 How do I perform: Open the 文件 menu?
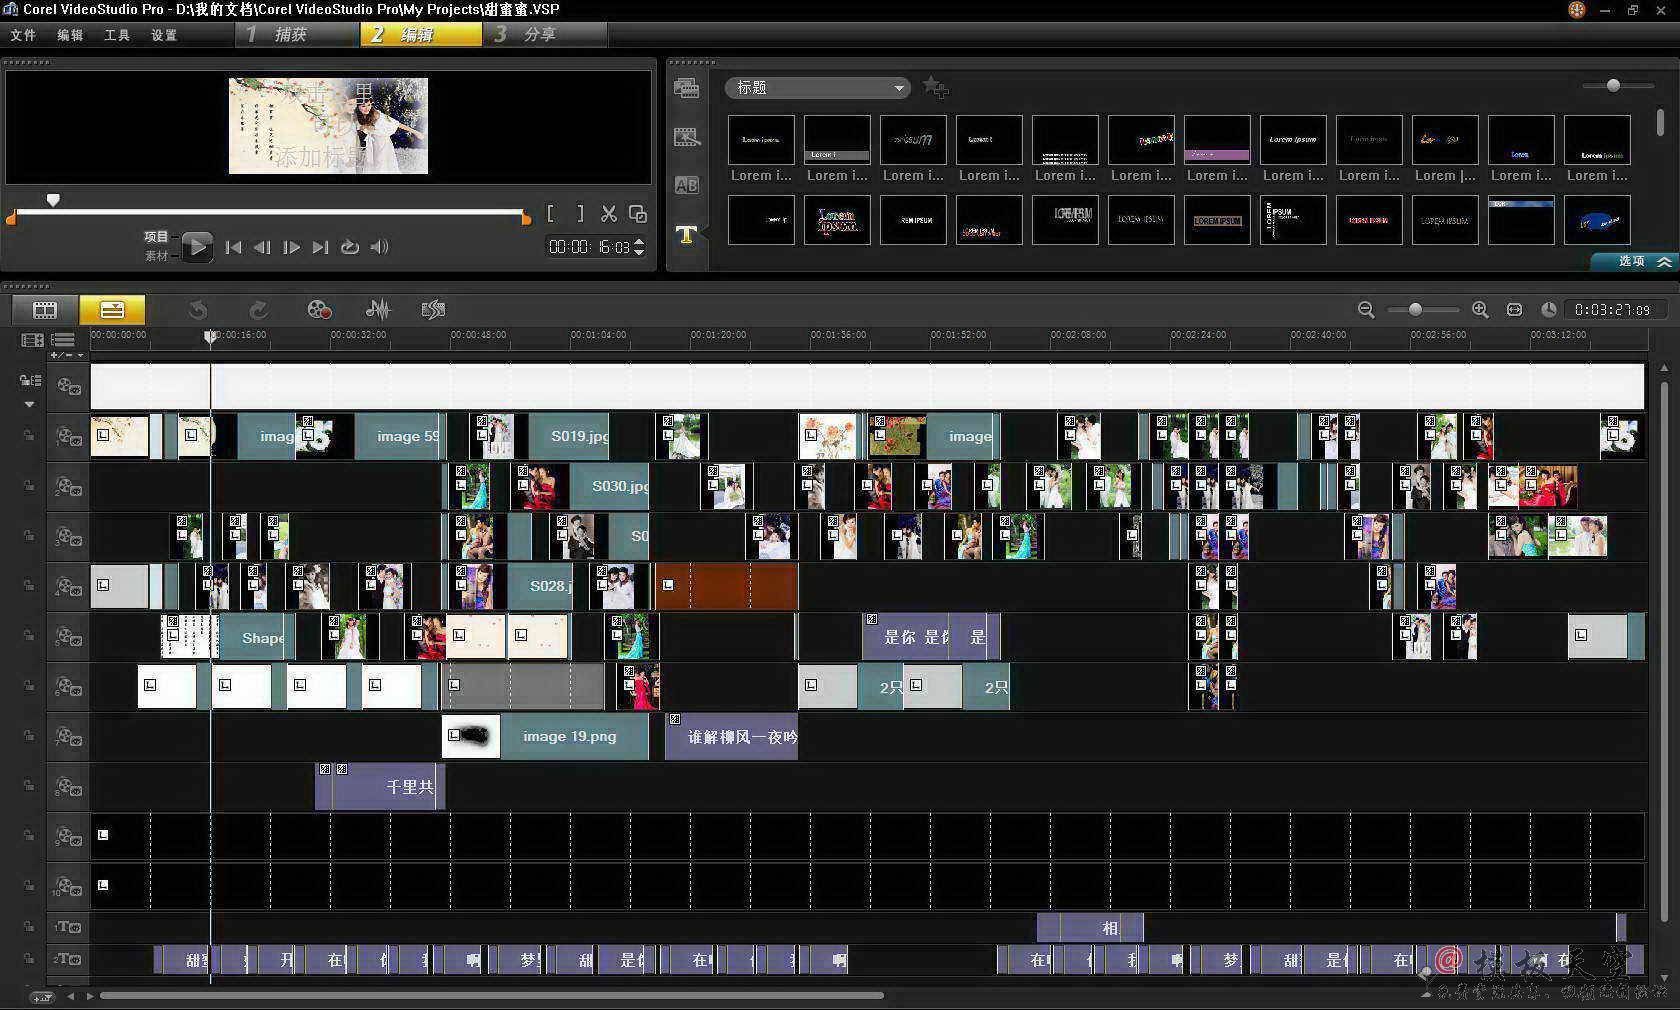click(x=23, y=35)
